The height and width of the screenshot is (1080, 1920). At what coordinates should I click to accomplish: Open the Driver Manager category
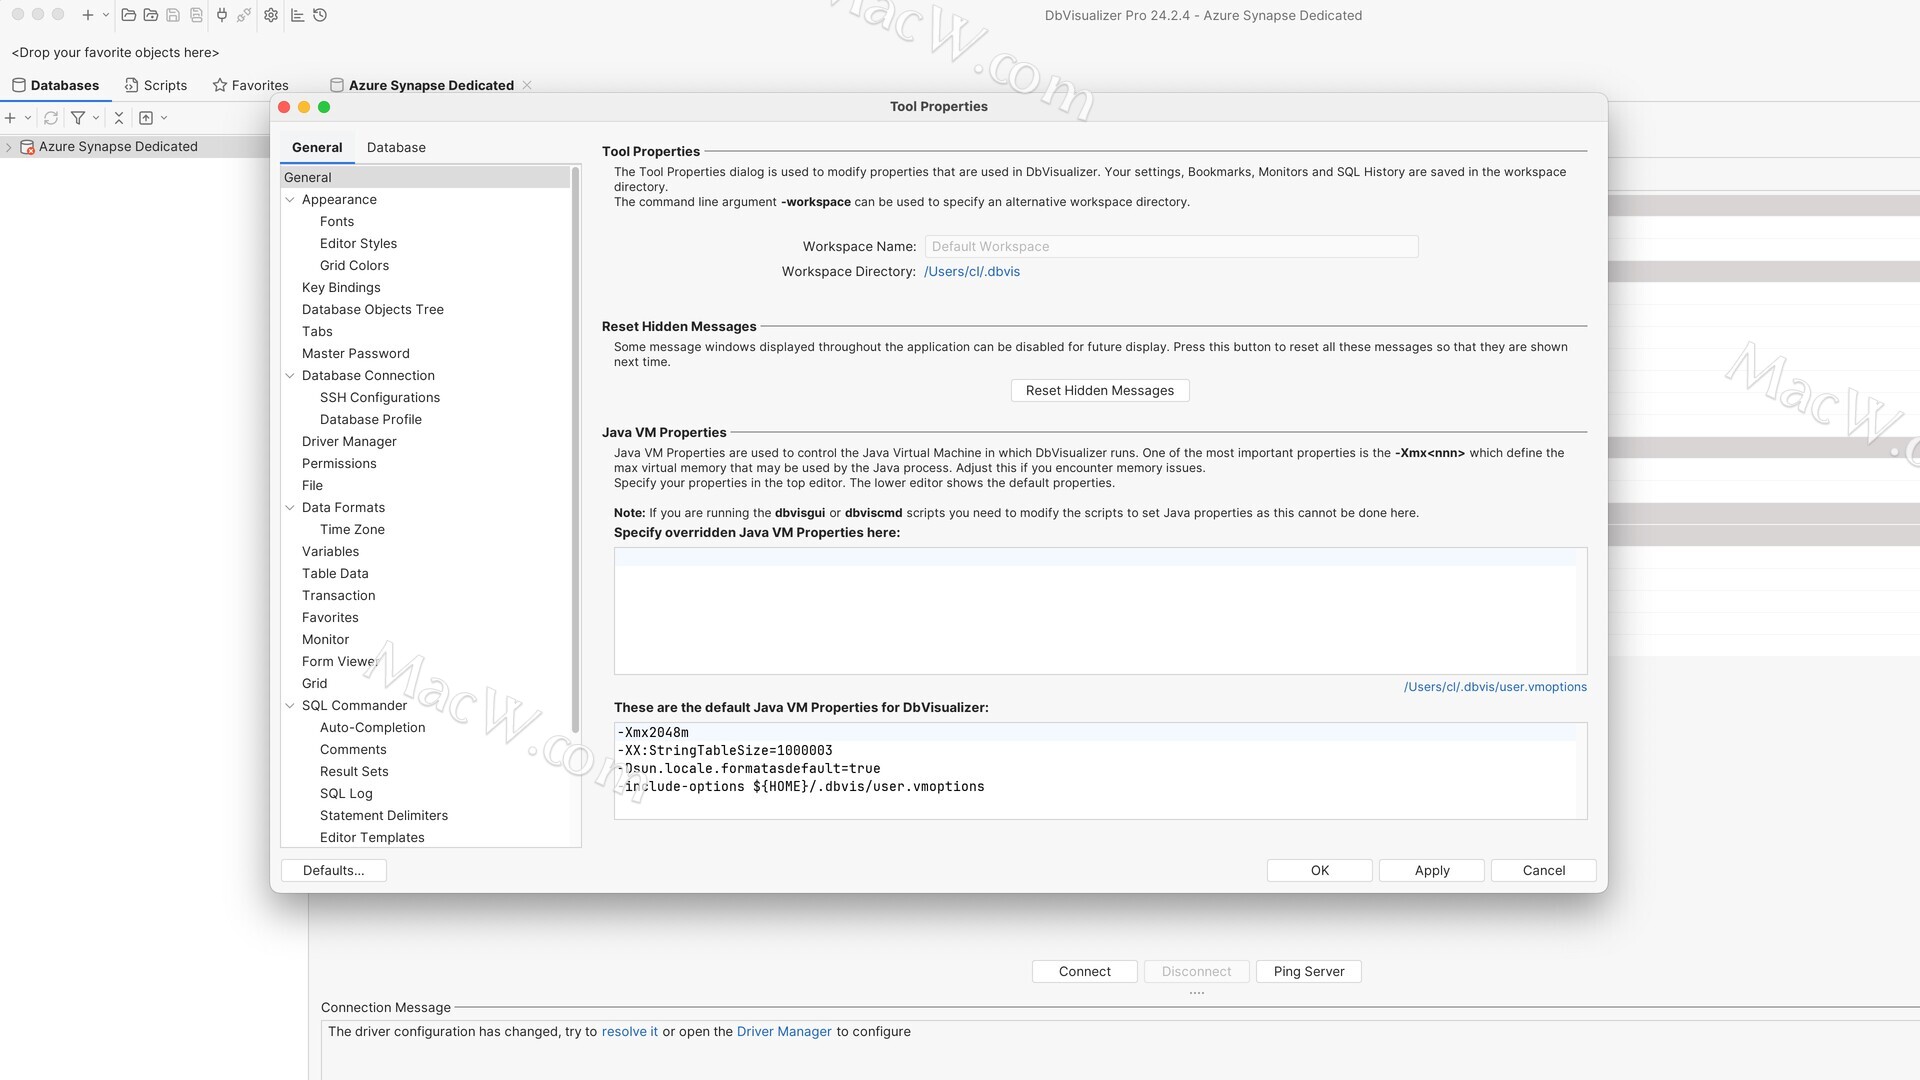click(349, 442)
